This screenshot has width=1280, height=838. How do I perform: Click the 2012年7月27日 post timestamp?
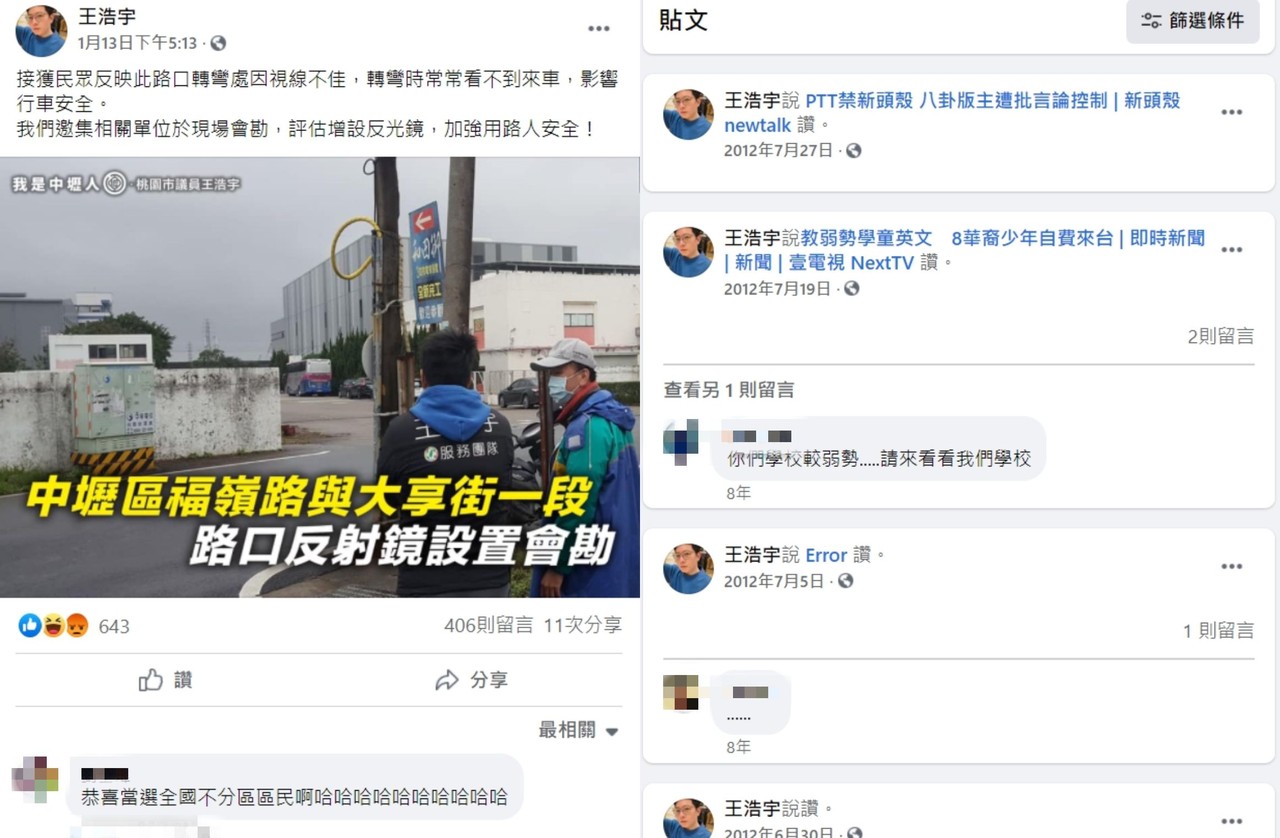tap(778, 150)
